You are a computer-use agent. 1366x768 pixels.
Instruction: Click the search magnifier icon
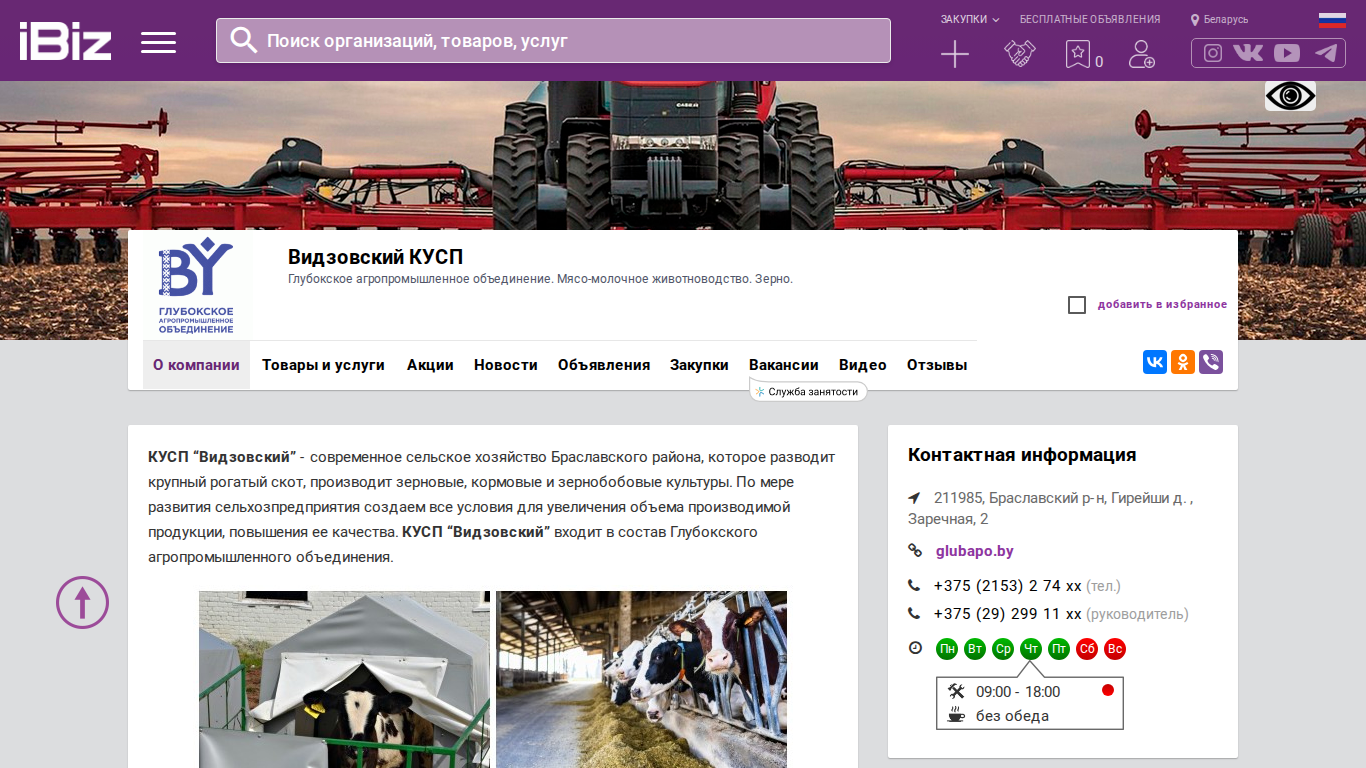pos(243,40)
